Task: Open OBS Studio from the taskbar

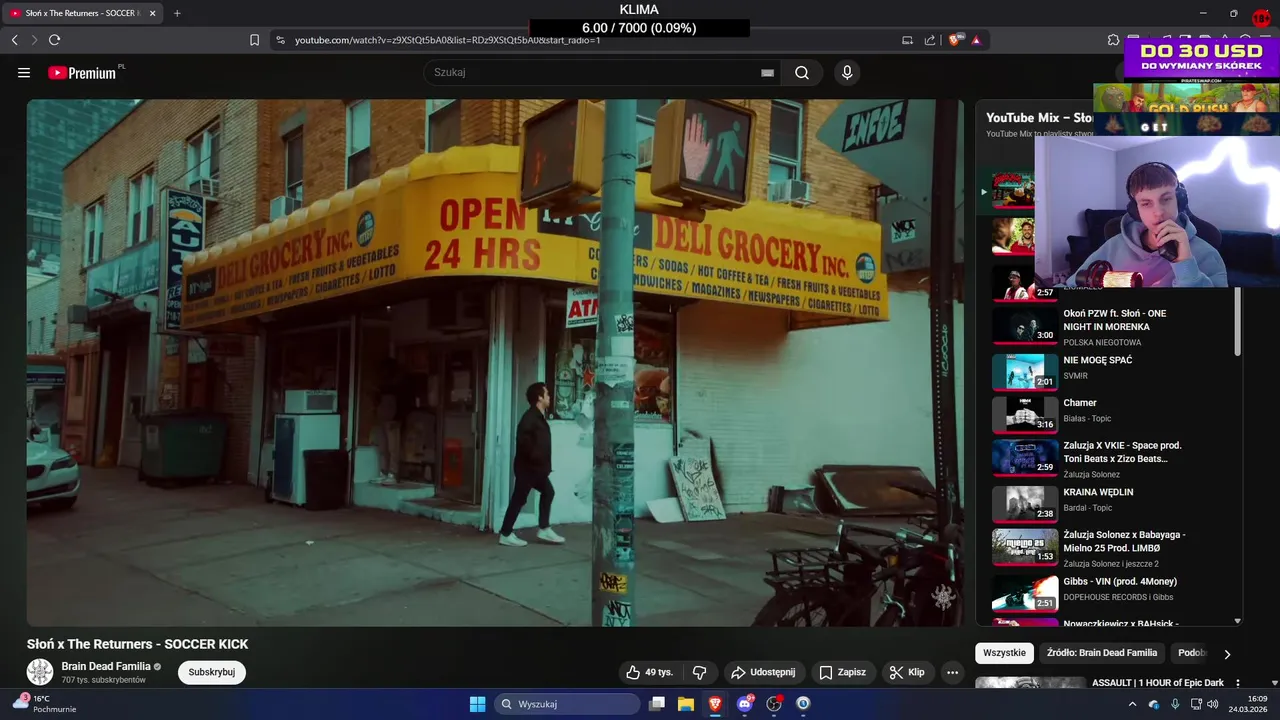Action: [x=773, y=704]
